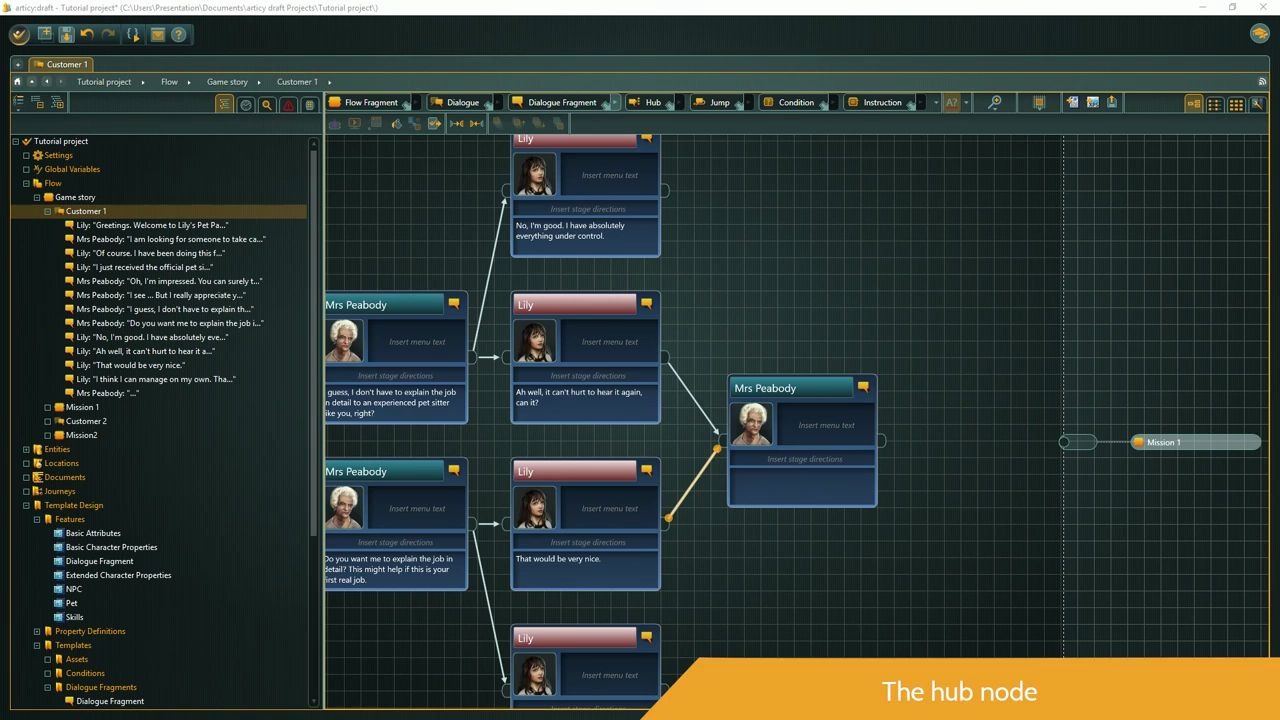Switch navigator to tree view icon
The height and width of the screenshot is (720, 1280).
tap(224, 104)
